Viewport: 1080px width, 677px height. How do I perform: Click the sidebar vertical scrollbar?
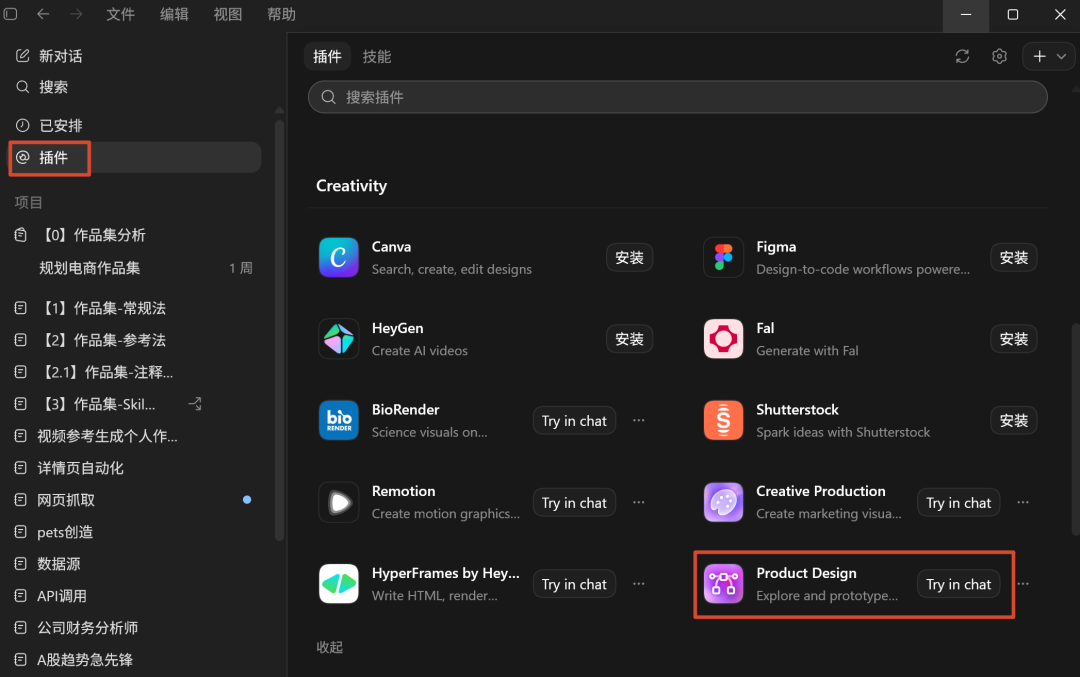[279, 330]
